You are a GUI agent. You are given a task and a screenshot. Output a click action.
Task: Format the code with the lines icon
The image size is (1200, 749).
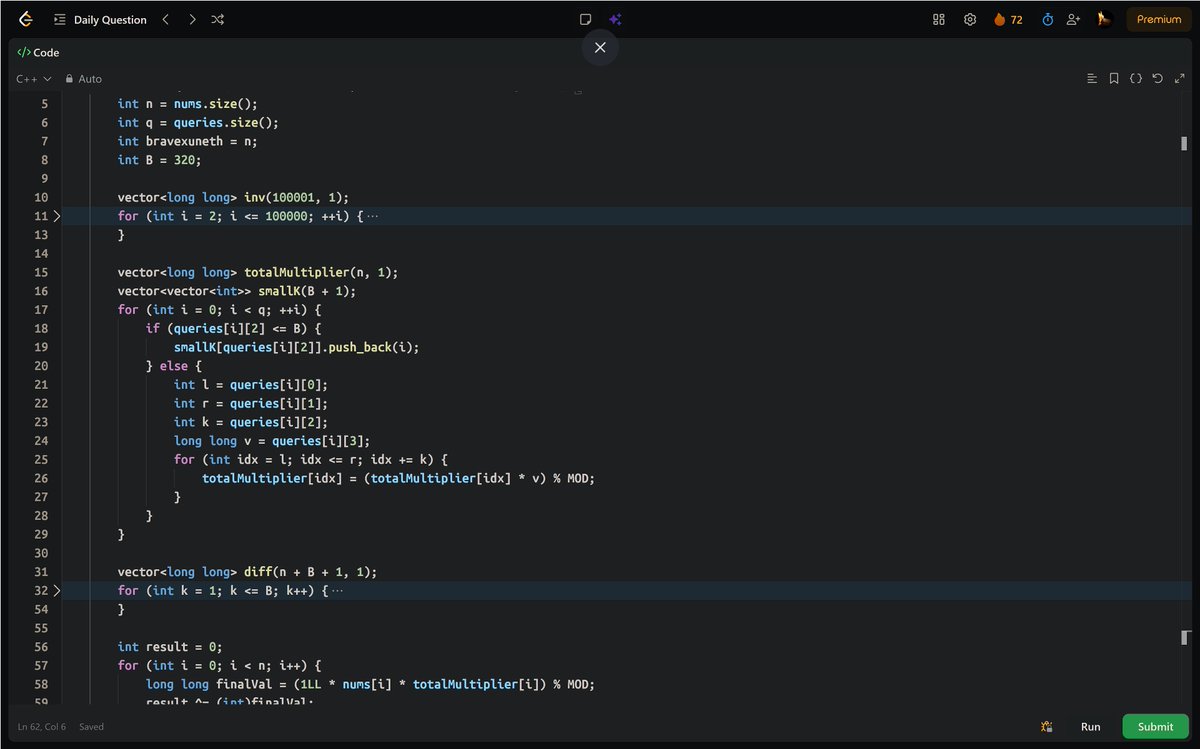pos(1092,79)
